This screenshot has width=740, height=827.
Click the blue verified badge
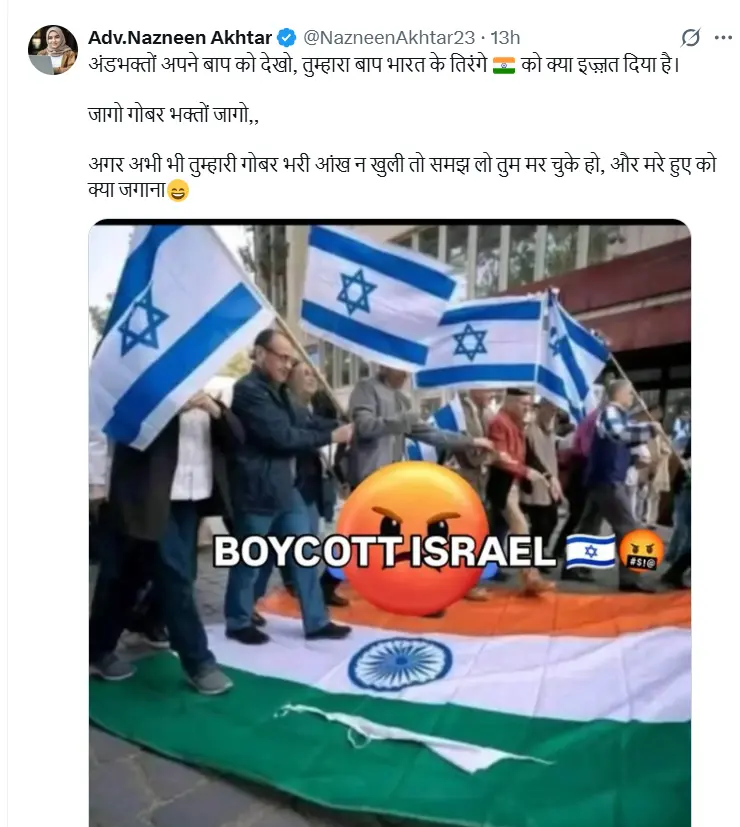pyautogui.click(x=286, y=38)
